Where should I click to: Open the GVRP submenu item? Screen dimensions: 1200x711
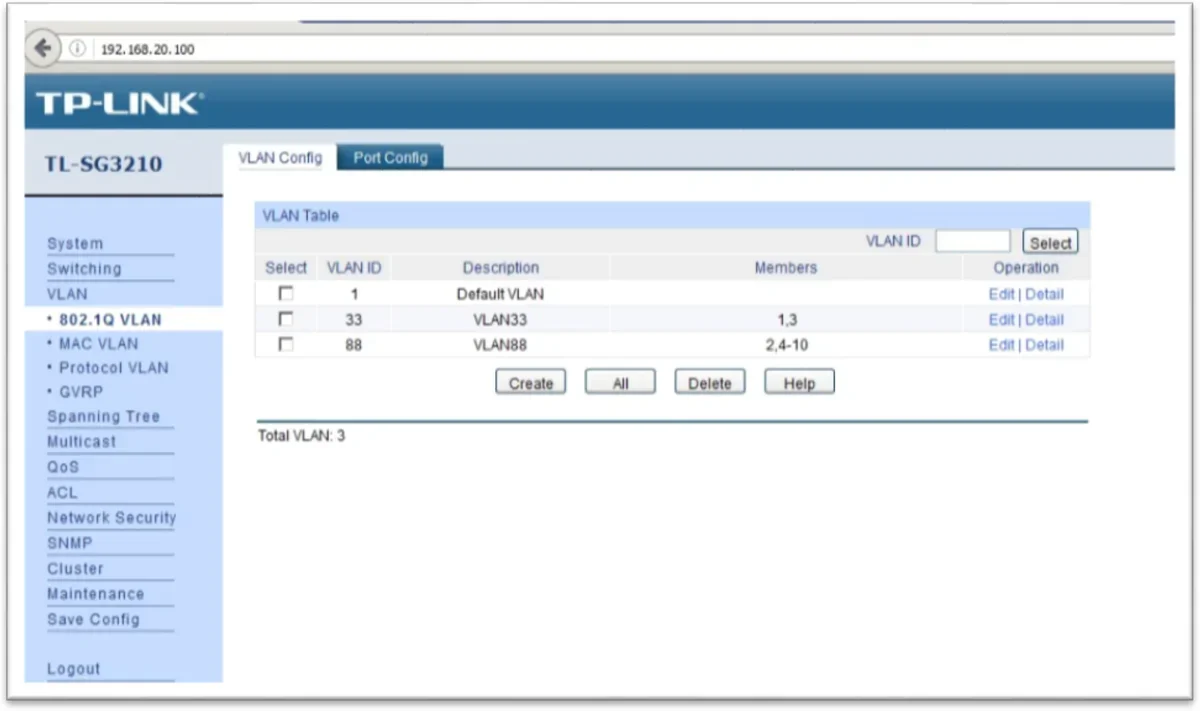pyautogui.click(x=80, y=392)
